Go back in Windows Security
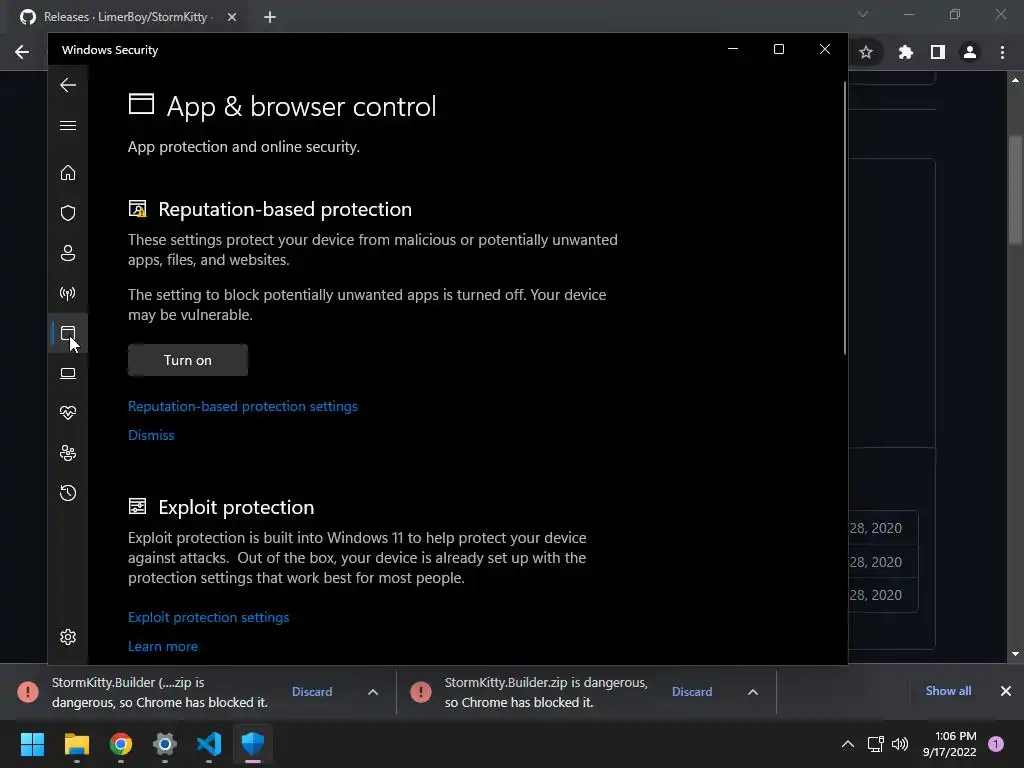The width and height of the screenshot is (1024, 768). point(68,85)
